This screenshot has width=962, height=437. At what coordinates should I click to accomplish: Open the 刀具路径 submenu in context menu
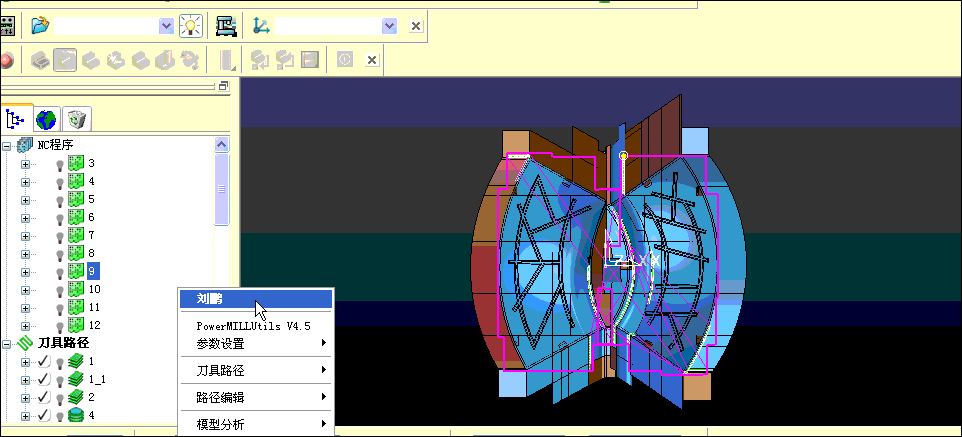click(x=256, y=371)
